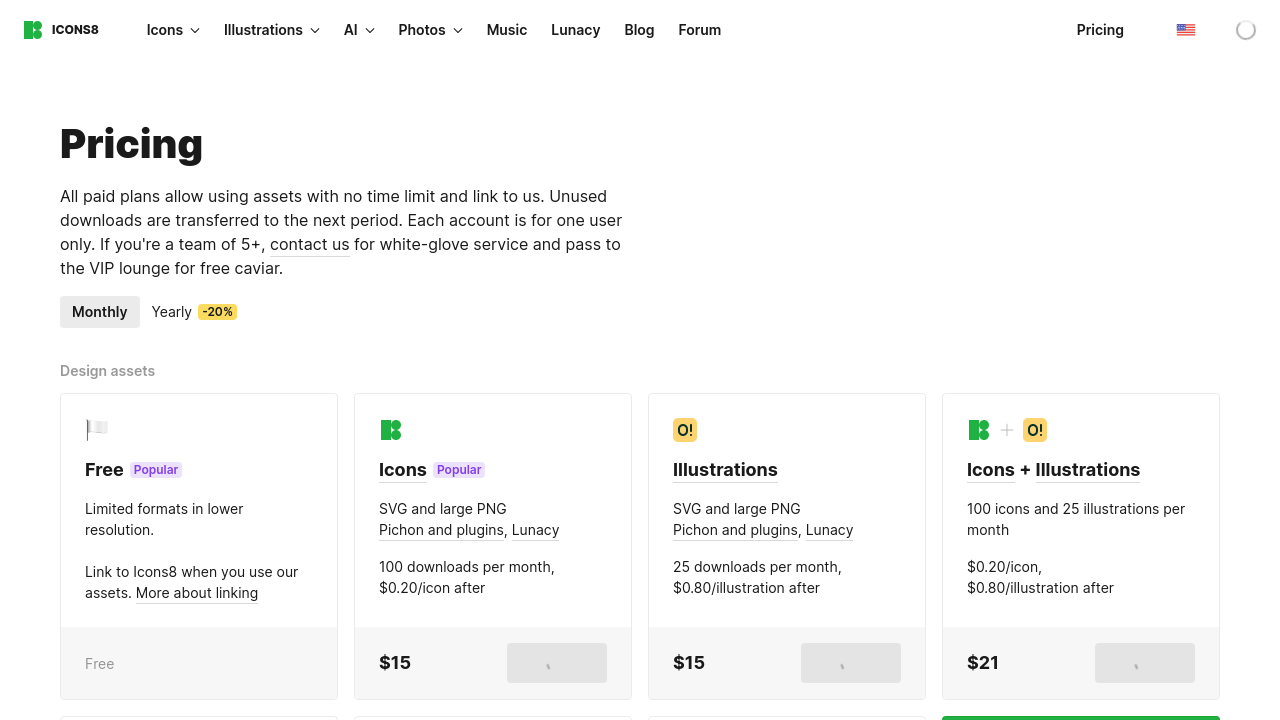
Task: Click the green icon in the Icons + Illustrations card
Action: [x=979, y=430]
